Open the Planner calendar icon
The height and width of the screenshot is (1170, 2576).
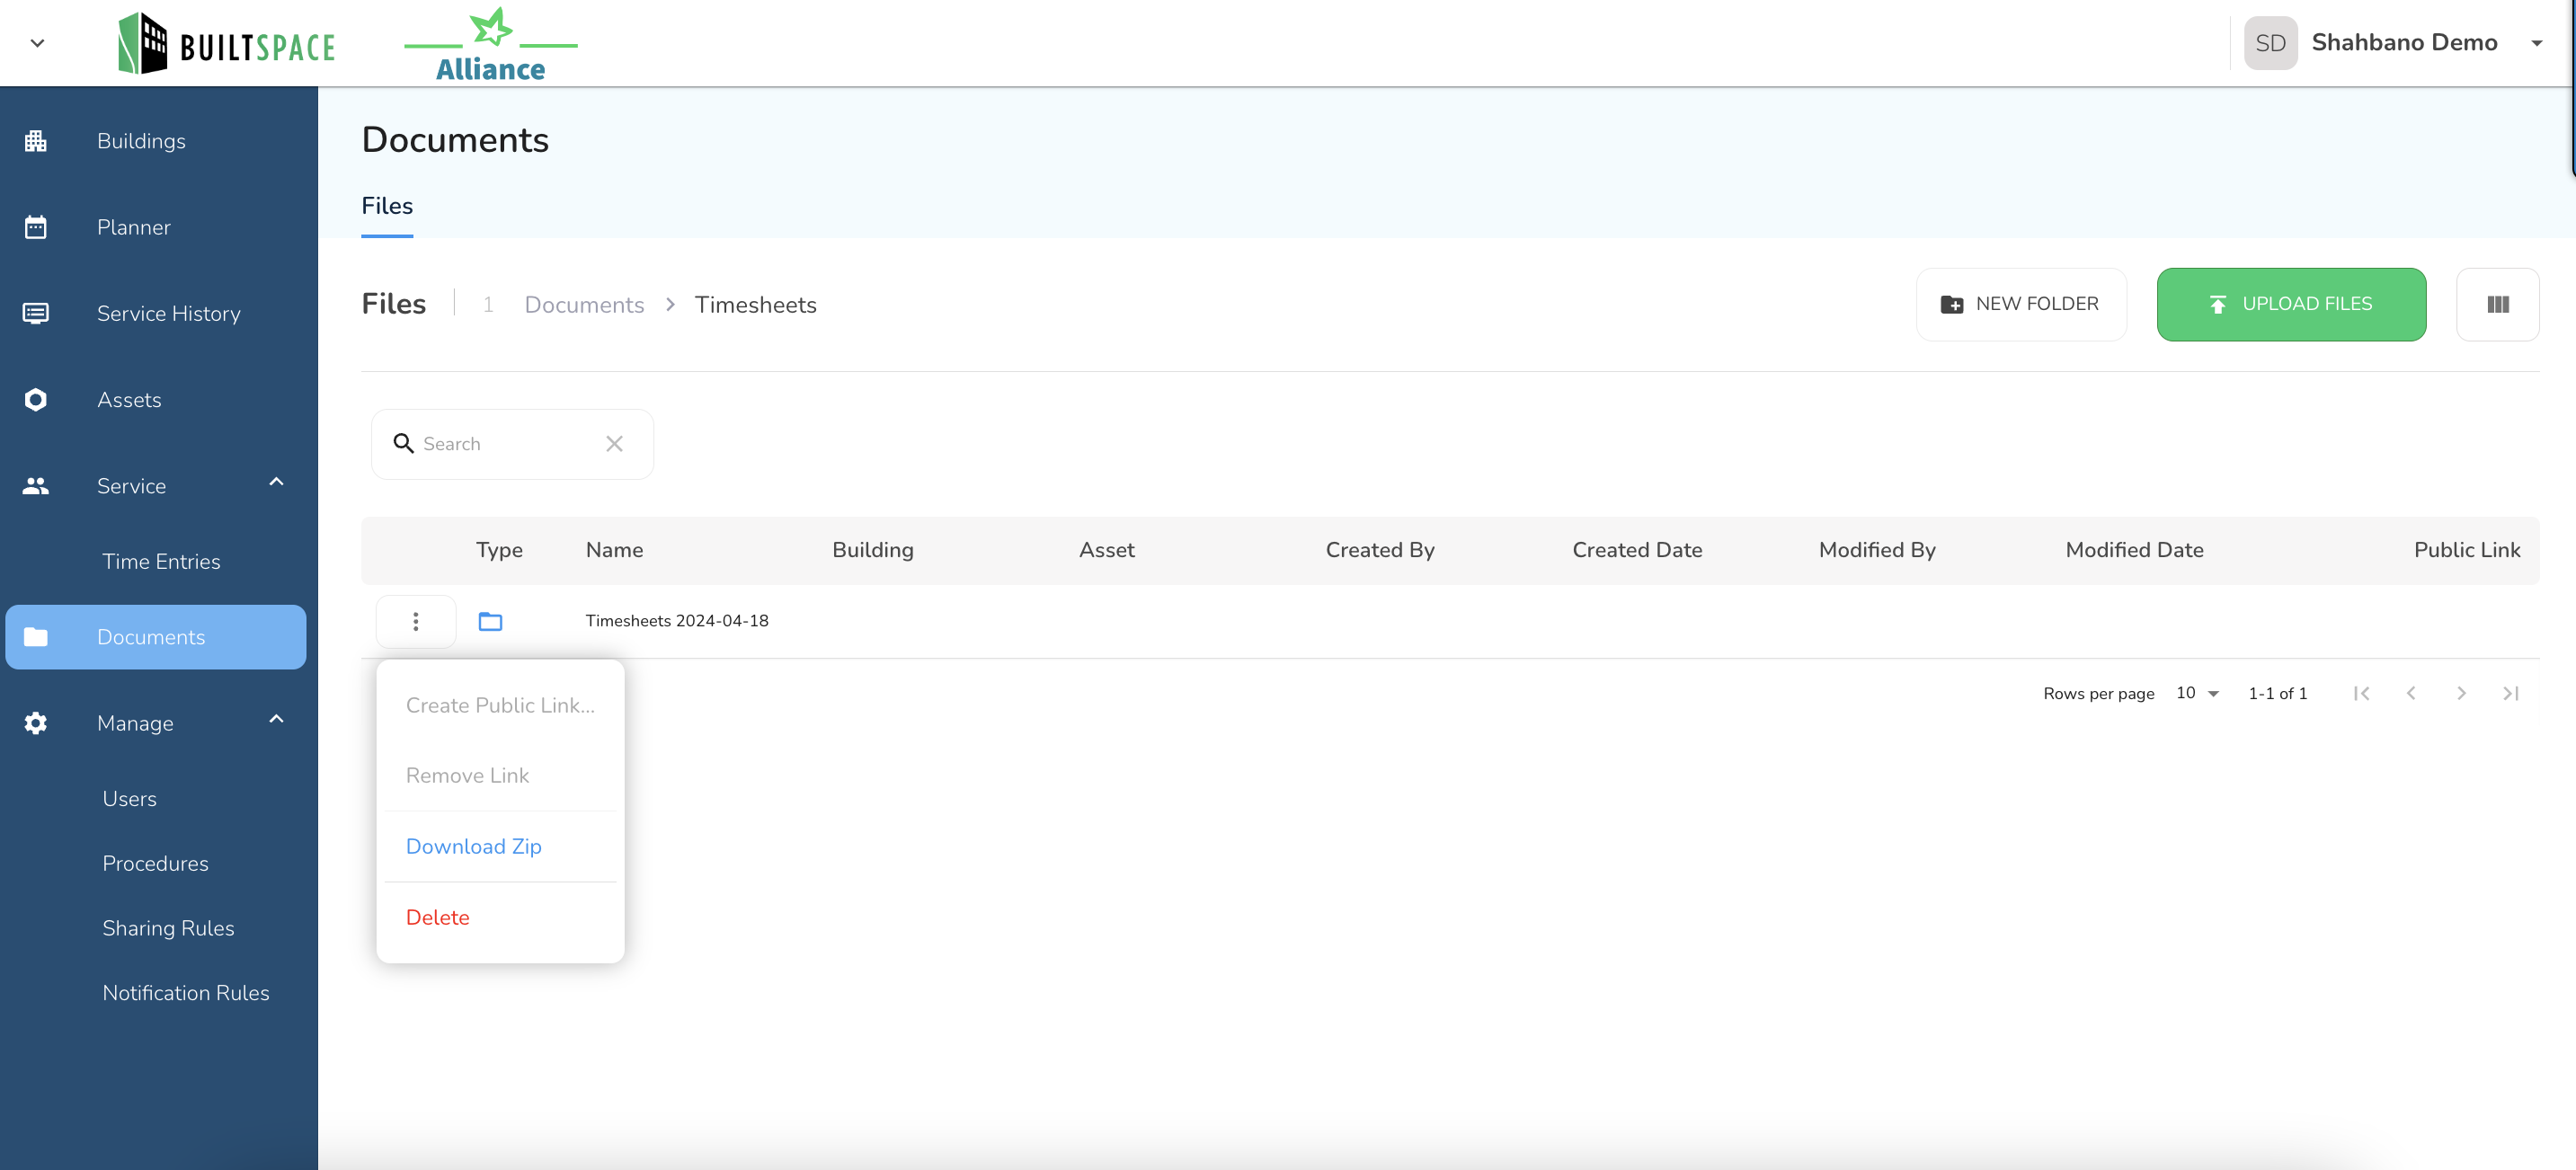[x=36, y=227]
